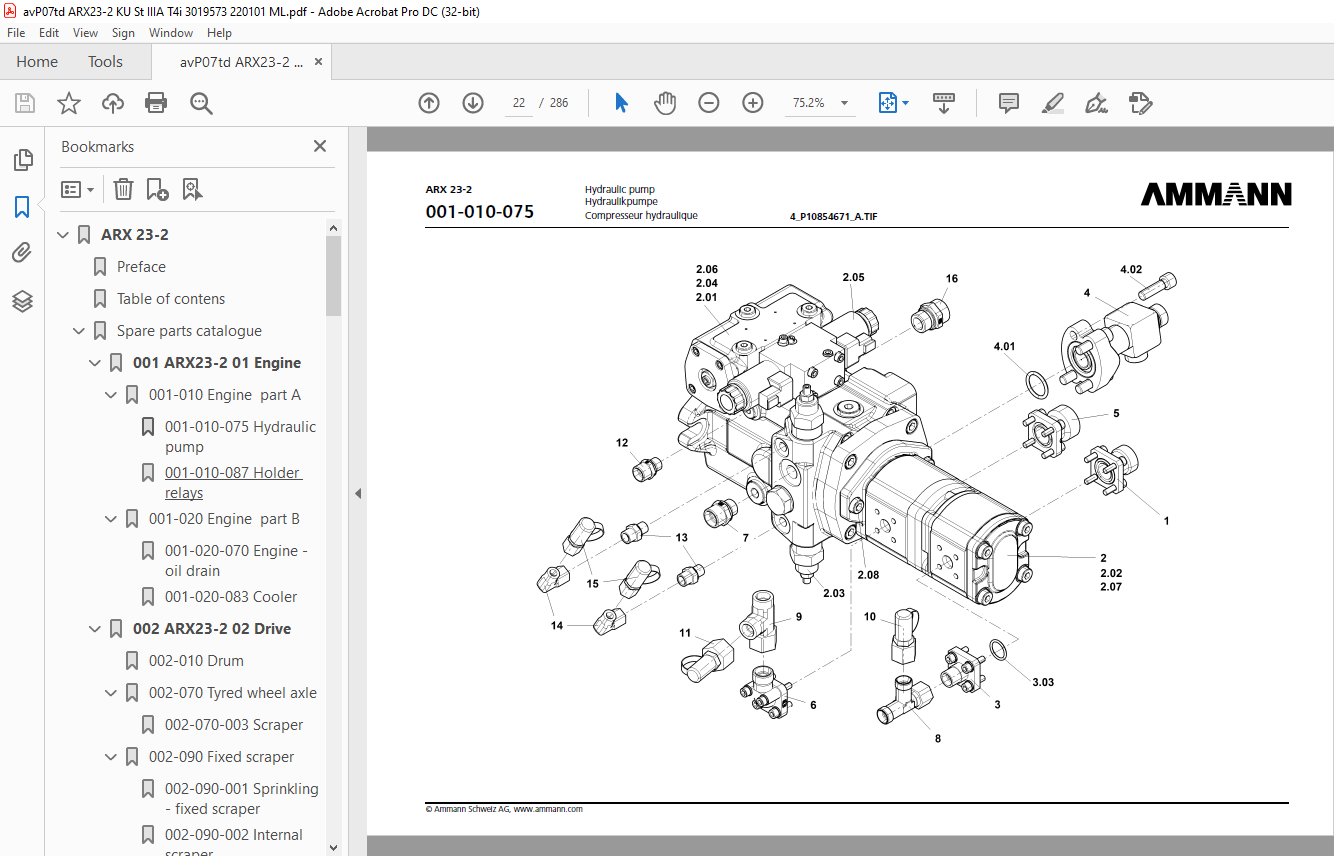The image size is (1334, 856).
Task: Go to next page arrow
Action: coord(473,103)
